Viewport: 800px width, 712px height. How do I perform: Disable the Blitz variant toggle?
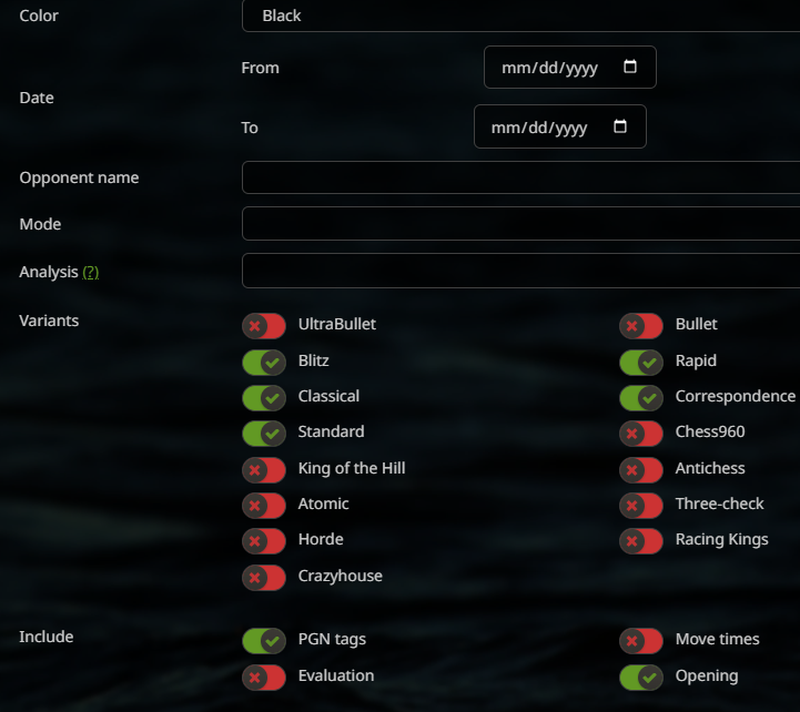tap(264, 362)
